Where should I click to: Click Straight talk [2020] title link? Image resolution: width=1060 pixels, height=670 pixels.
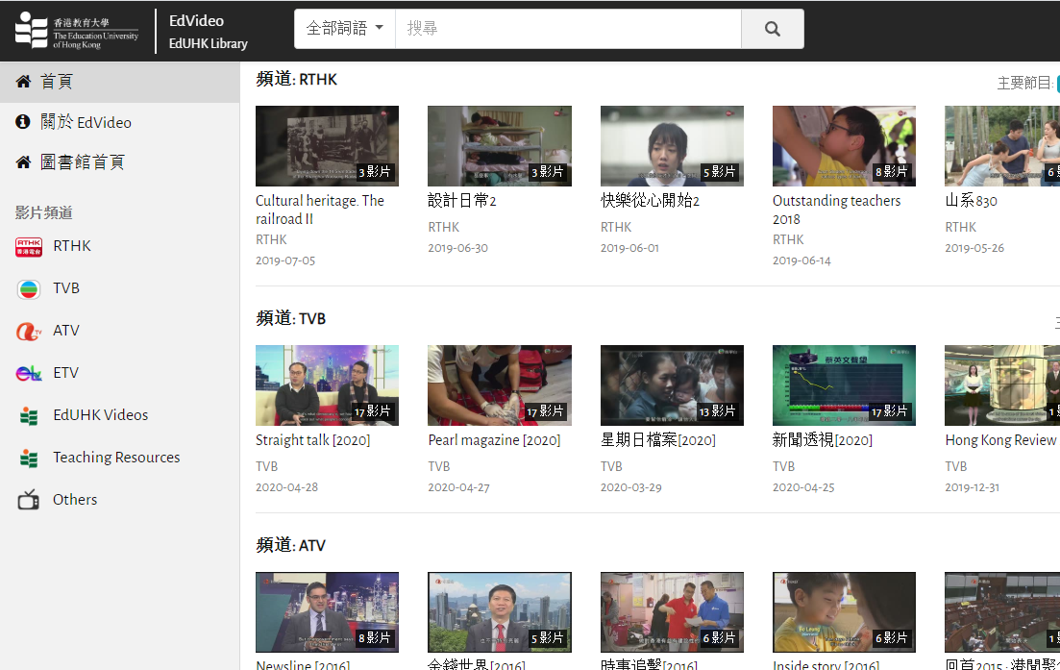[x=313, y=440]
